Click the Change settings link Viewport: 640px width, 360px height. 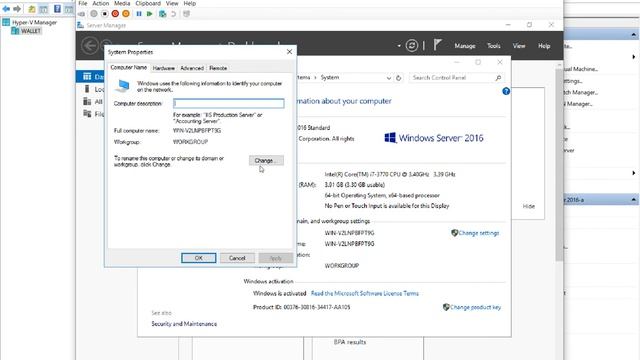pyautogui.click(x=478, y=233)
